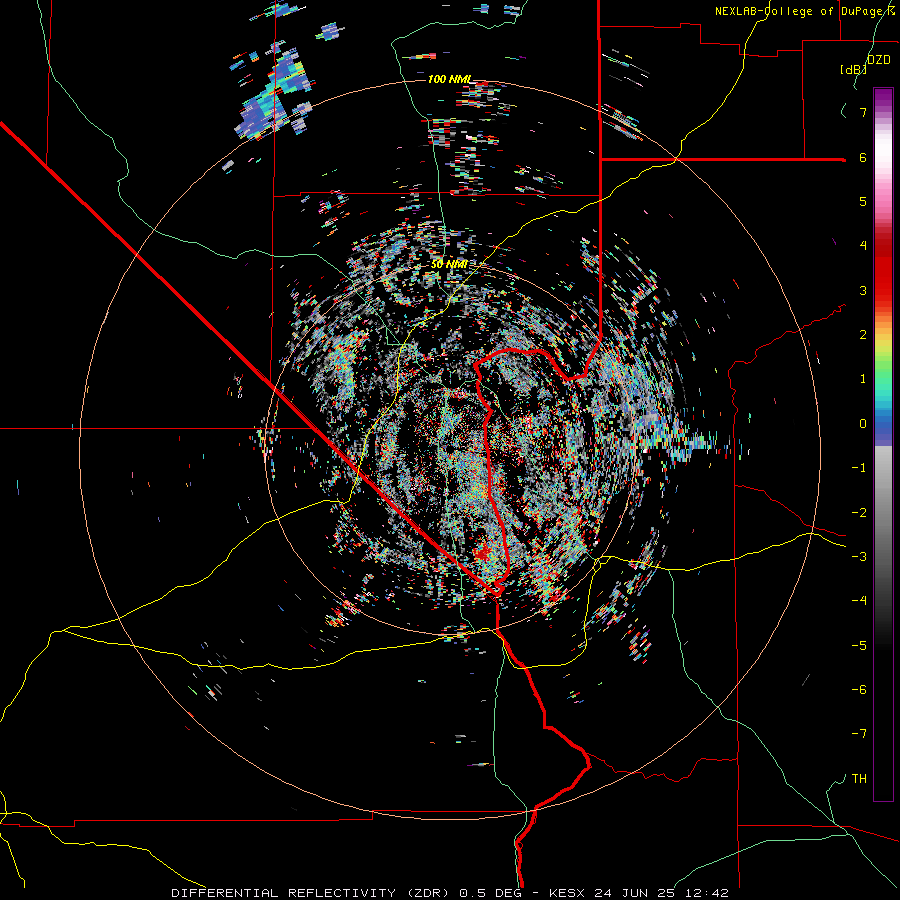
Task: Click the 0.5 DEG elevation text in caption
Action: pos(490,893)
